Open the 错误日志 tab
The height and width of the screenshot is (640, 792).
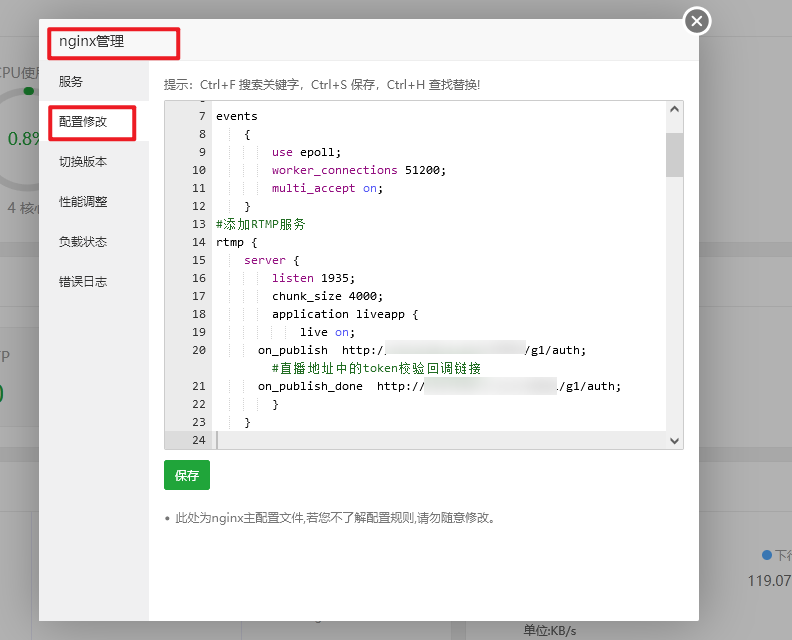(x=83, y=281)
